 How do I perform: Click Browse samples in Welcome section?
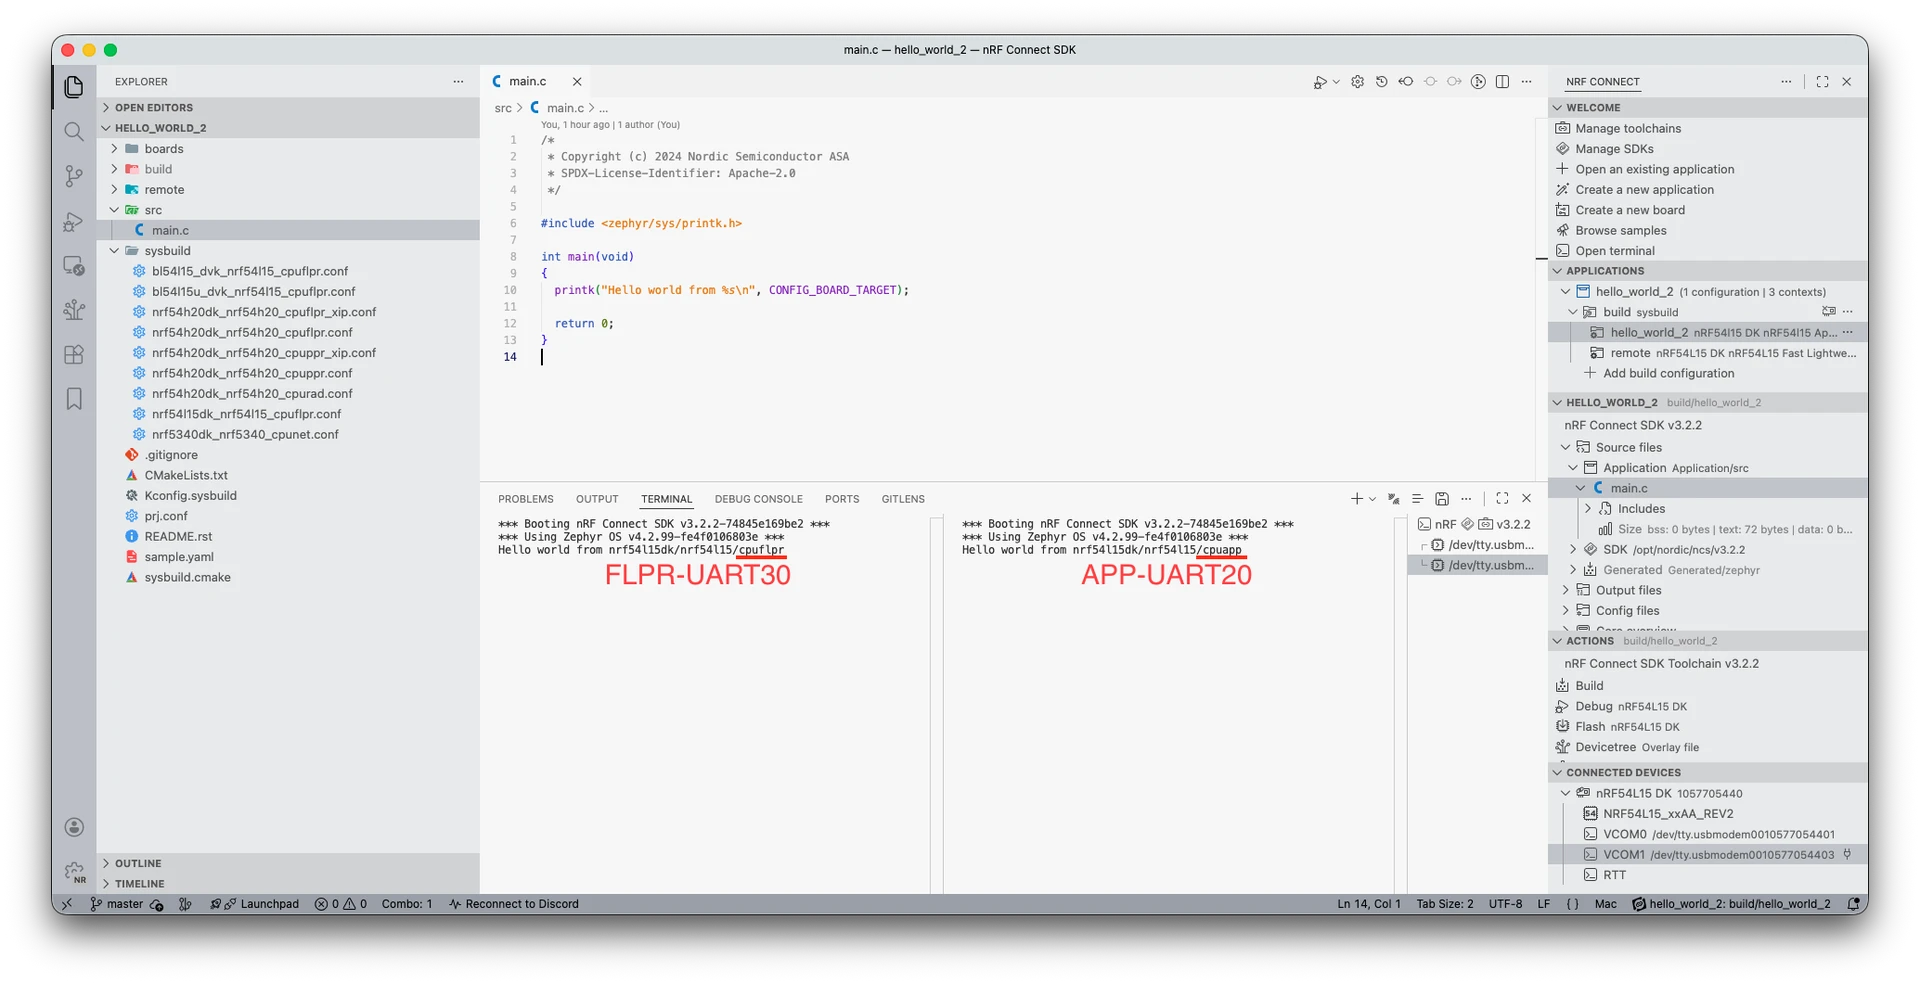click(x=1620, y=231)
